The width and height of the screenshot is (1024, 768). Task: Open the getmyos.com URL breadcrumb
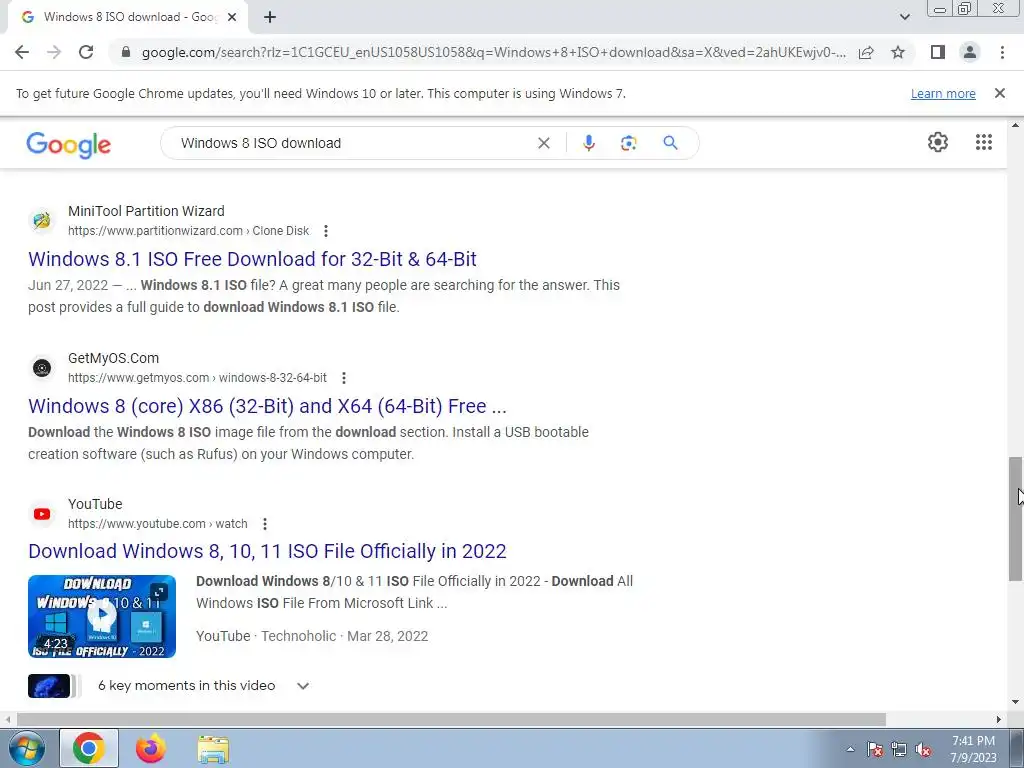click(197, 377)
